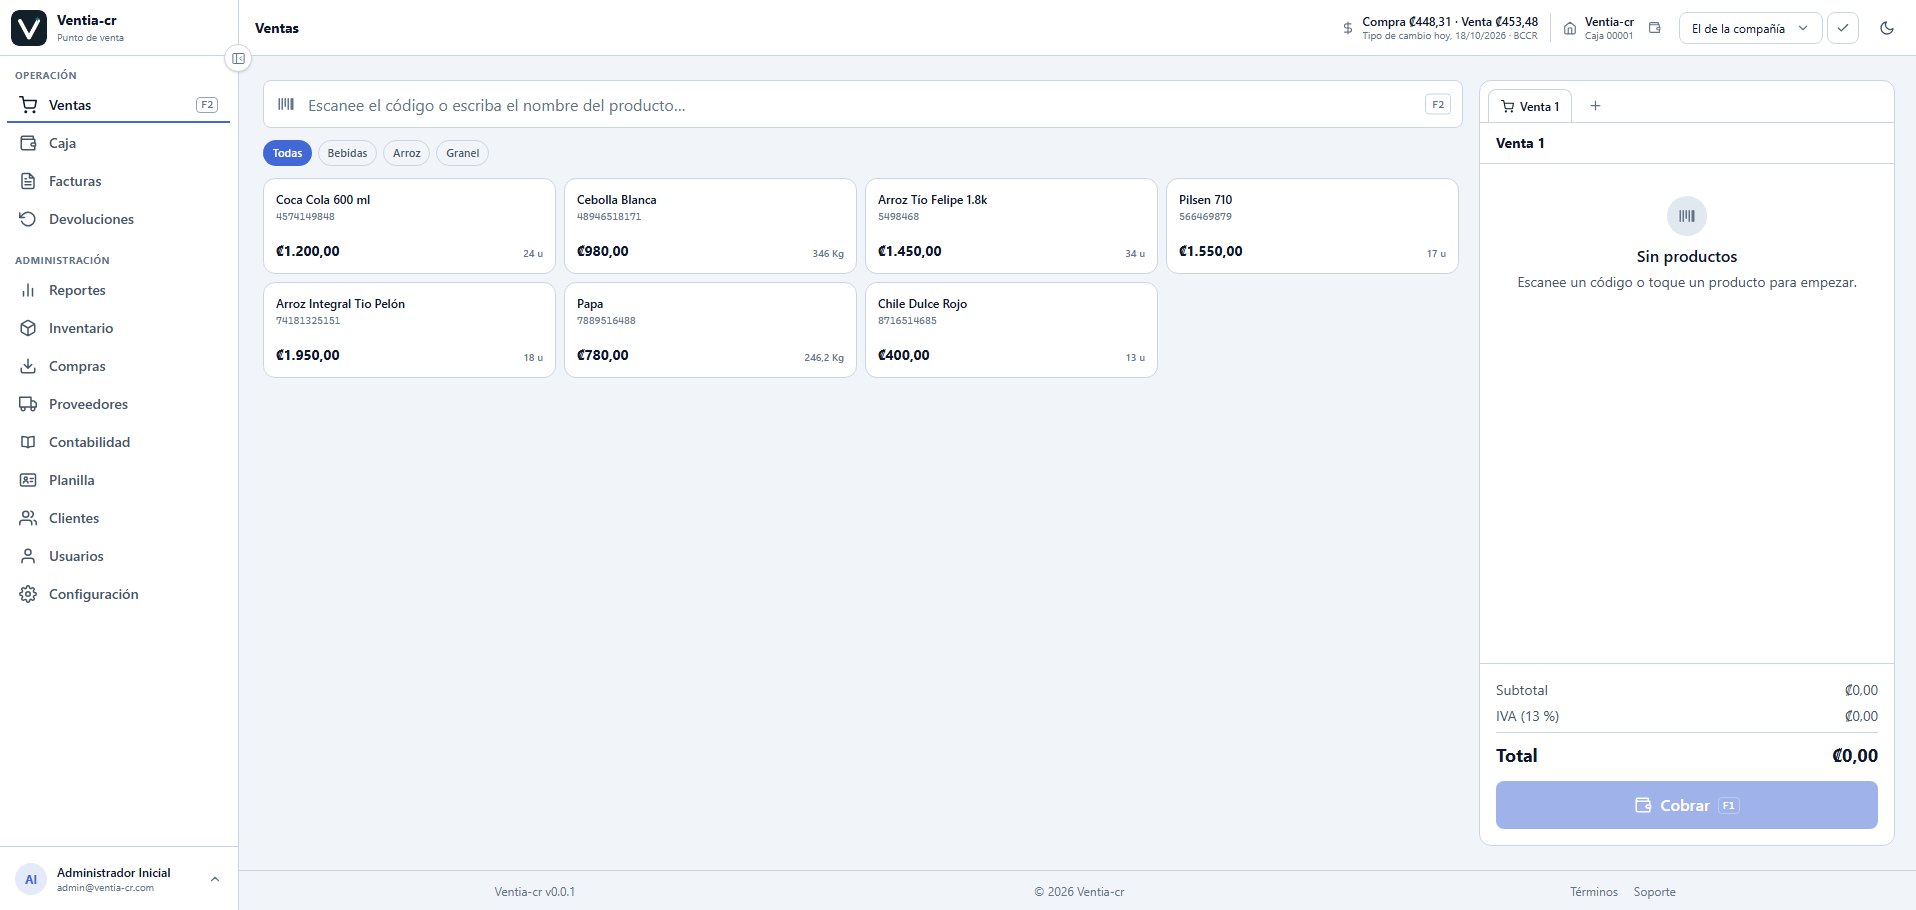Add Cebolla Blanca product card
Screen dimensions: 1916x910
710,226
